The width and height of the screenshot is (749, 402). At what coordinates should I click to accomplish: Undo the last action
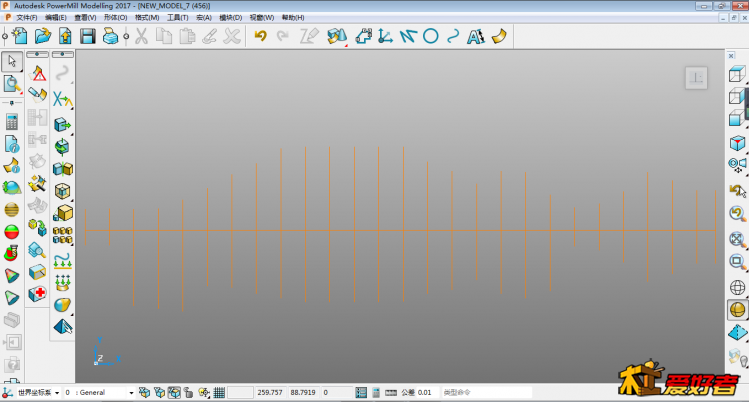260,36
